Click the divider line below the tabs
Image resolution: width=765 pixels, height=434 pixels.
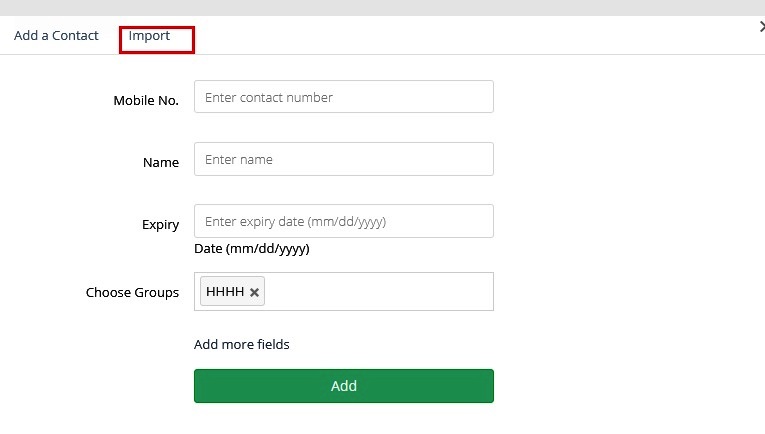click(382, 54)
